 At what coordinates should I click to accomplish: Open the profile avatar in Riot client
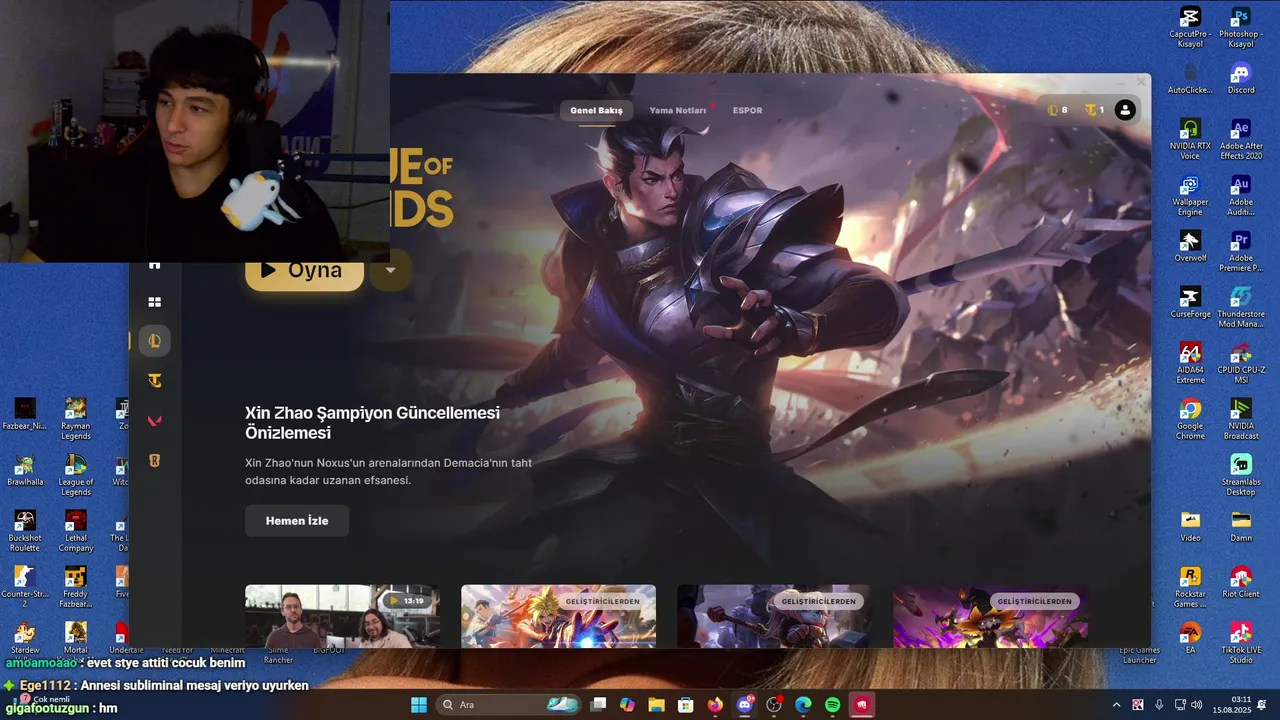coord(1125,110)
